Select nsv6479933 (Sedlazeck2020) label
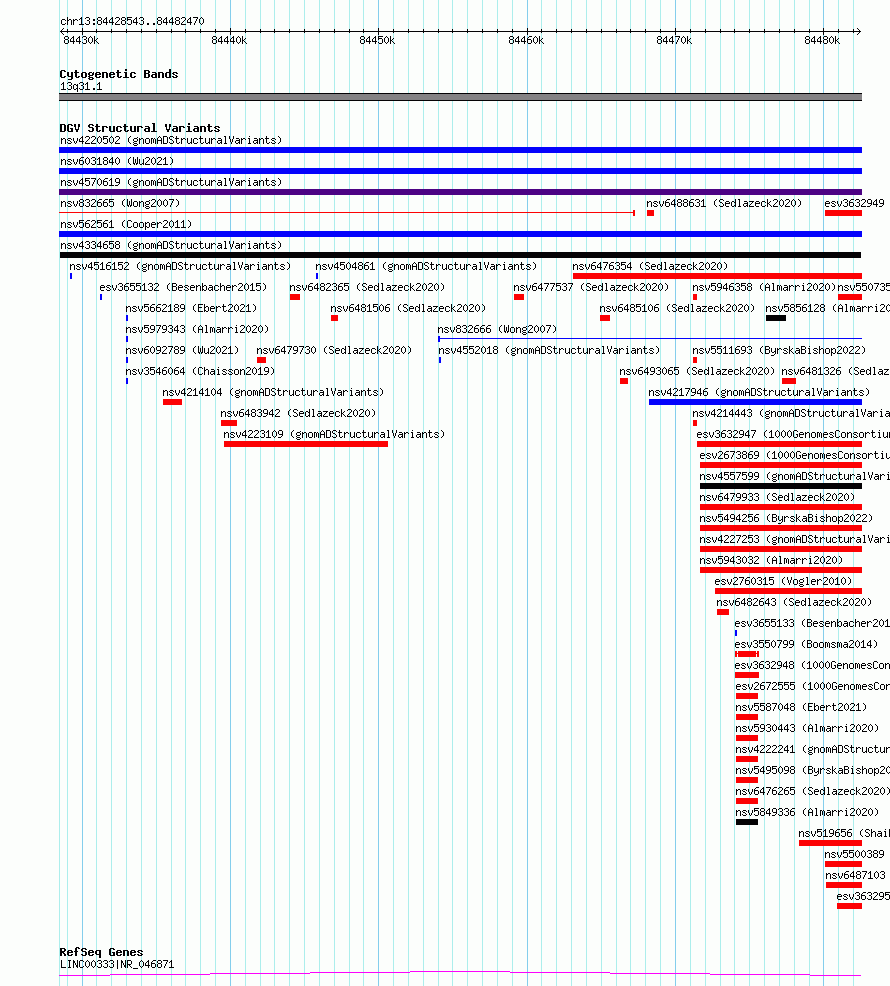 point(777,497)
